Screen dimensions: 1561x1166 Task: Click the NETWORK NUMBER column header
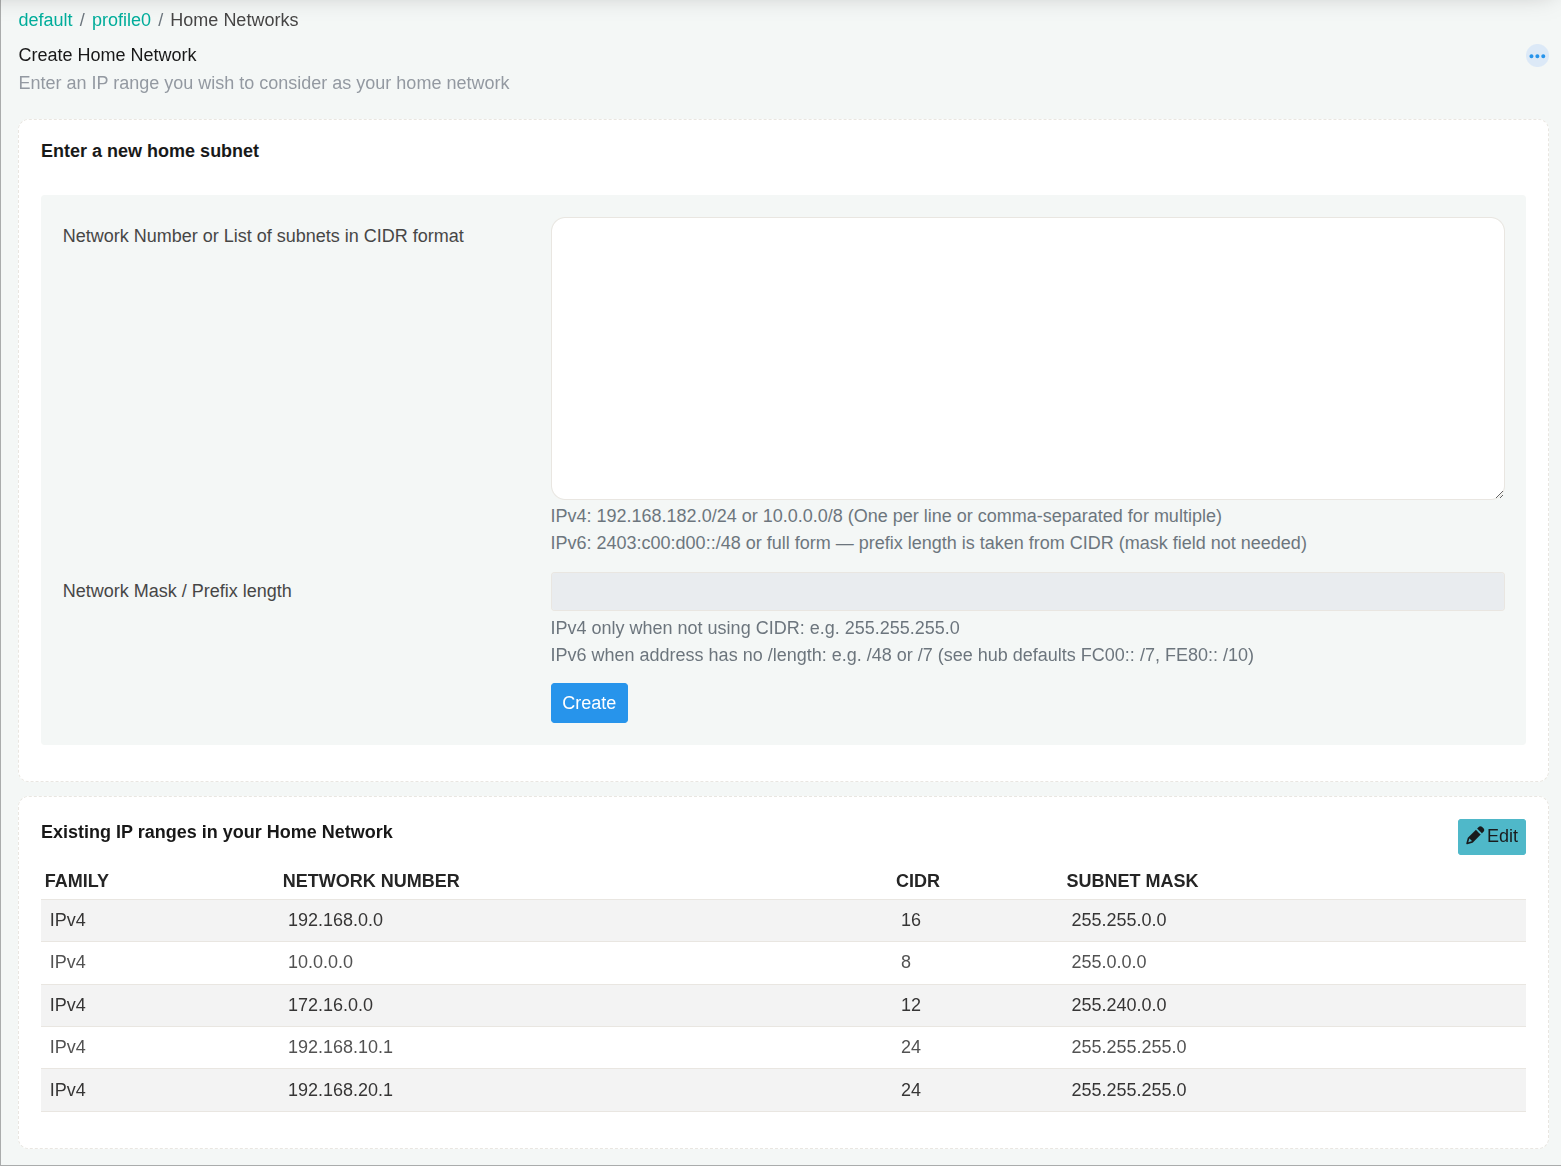point(371,881)
